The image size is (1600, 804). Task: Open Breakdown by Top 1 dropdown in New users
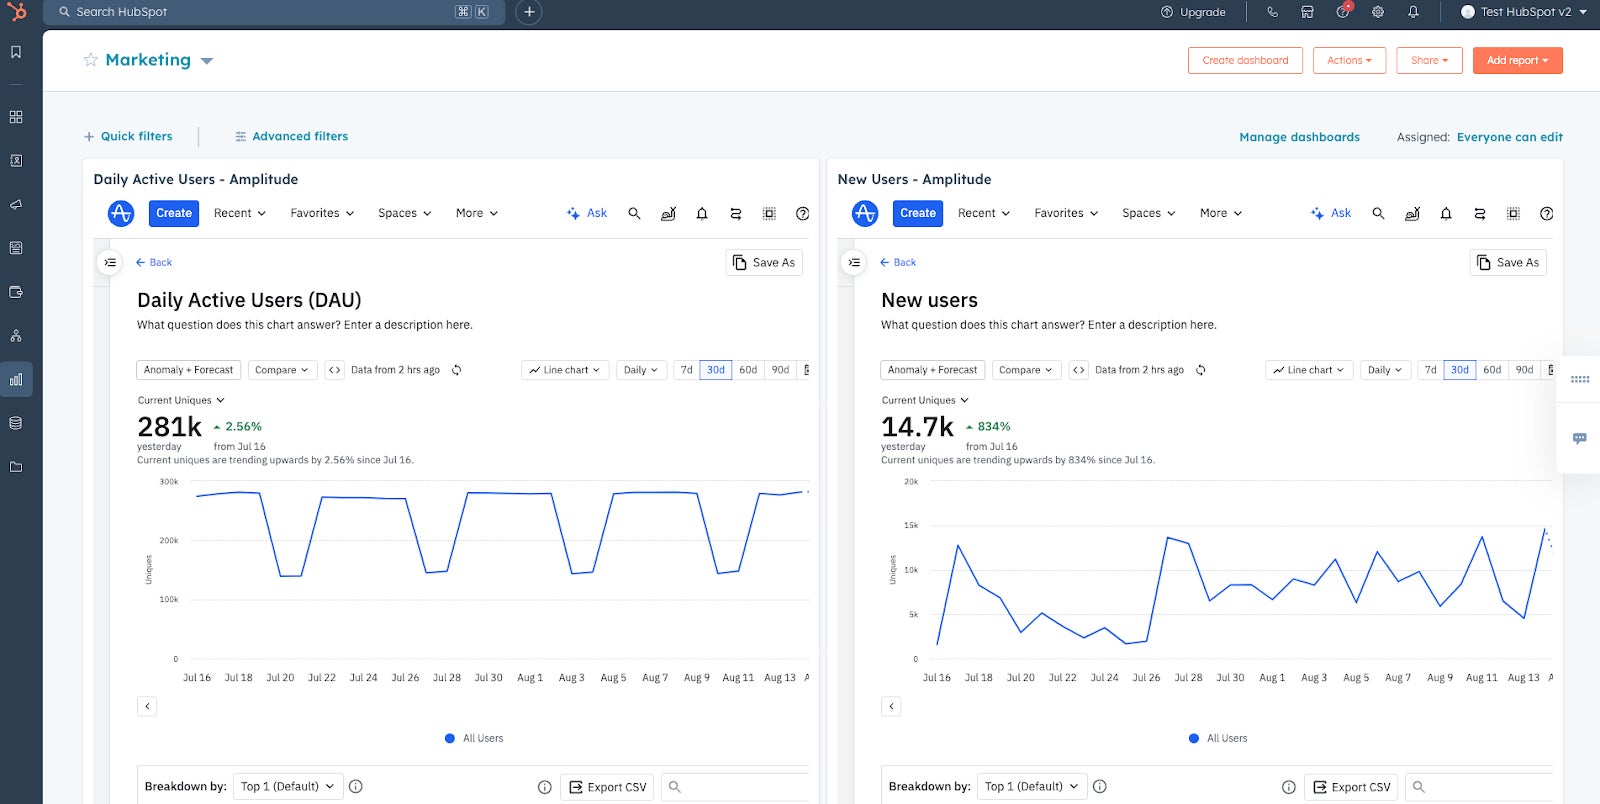pos(1031,786)
